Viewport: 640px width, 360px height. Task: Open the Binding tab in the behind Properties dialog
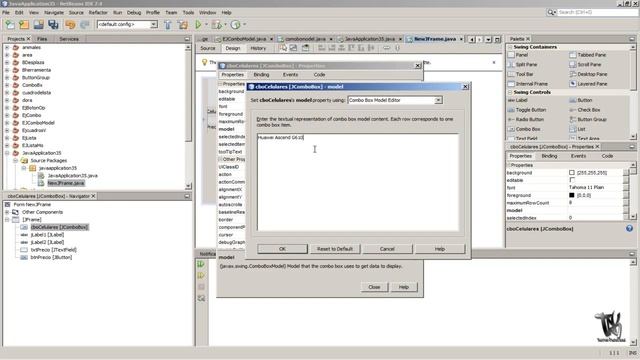pyautogui.click(x=261, y=75)
